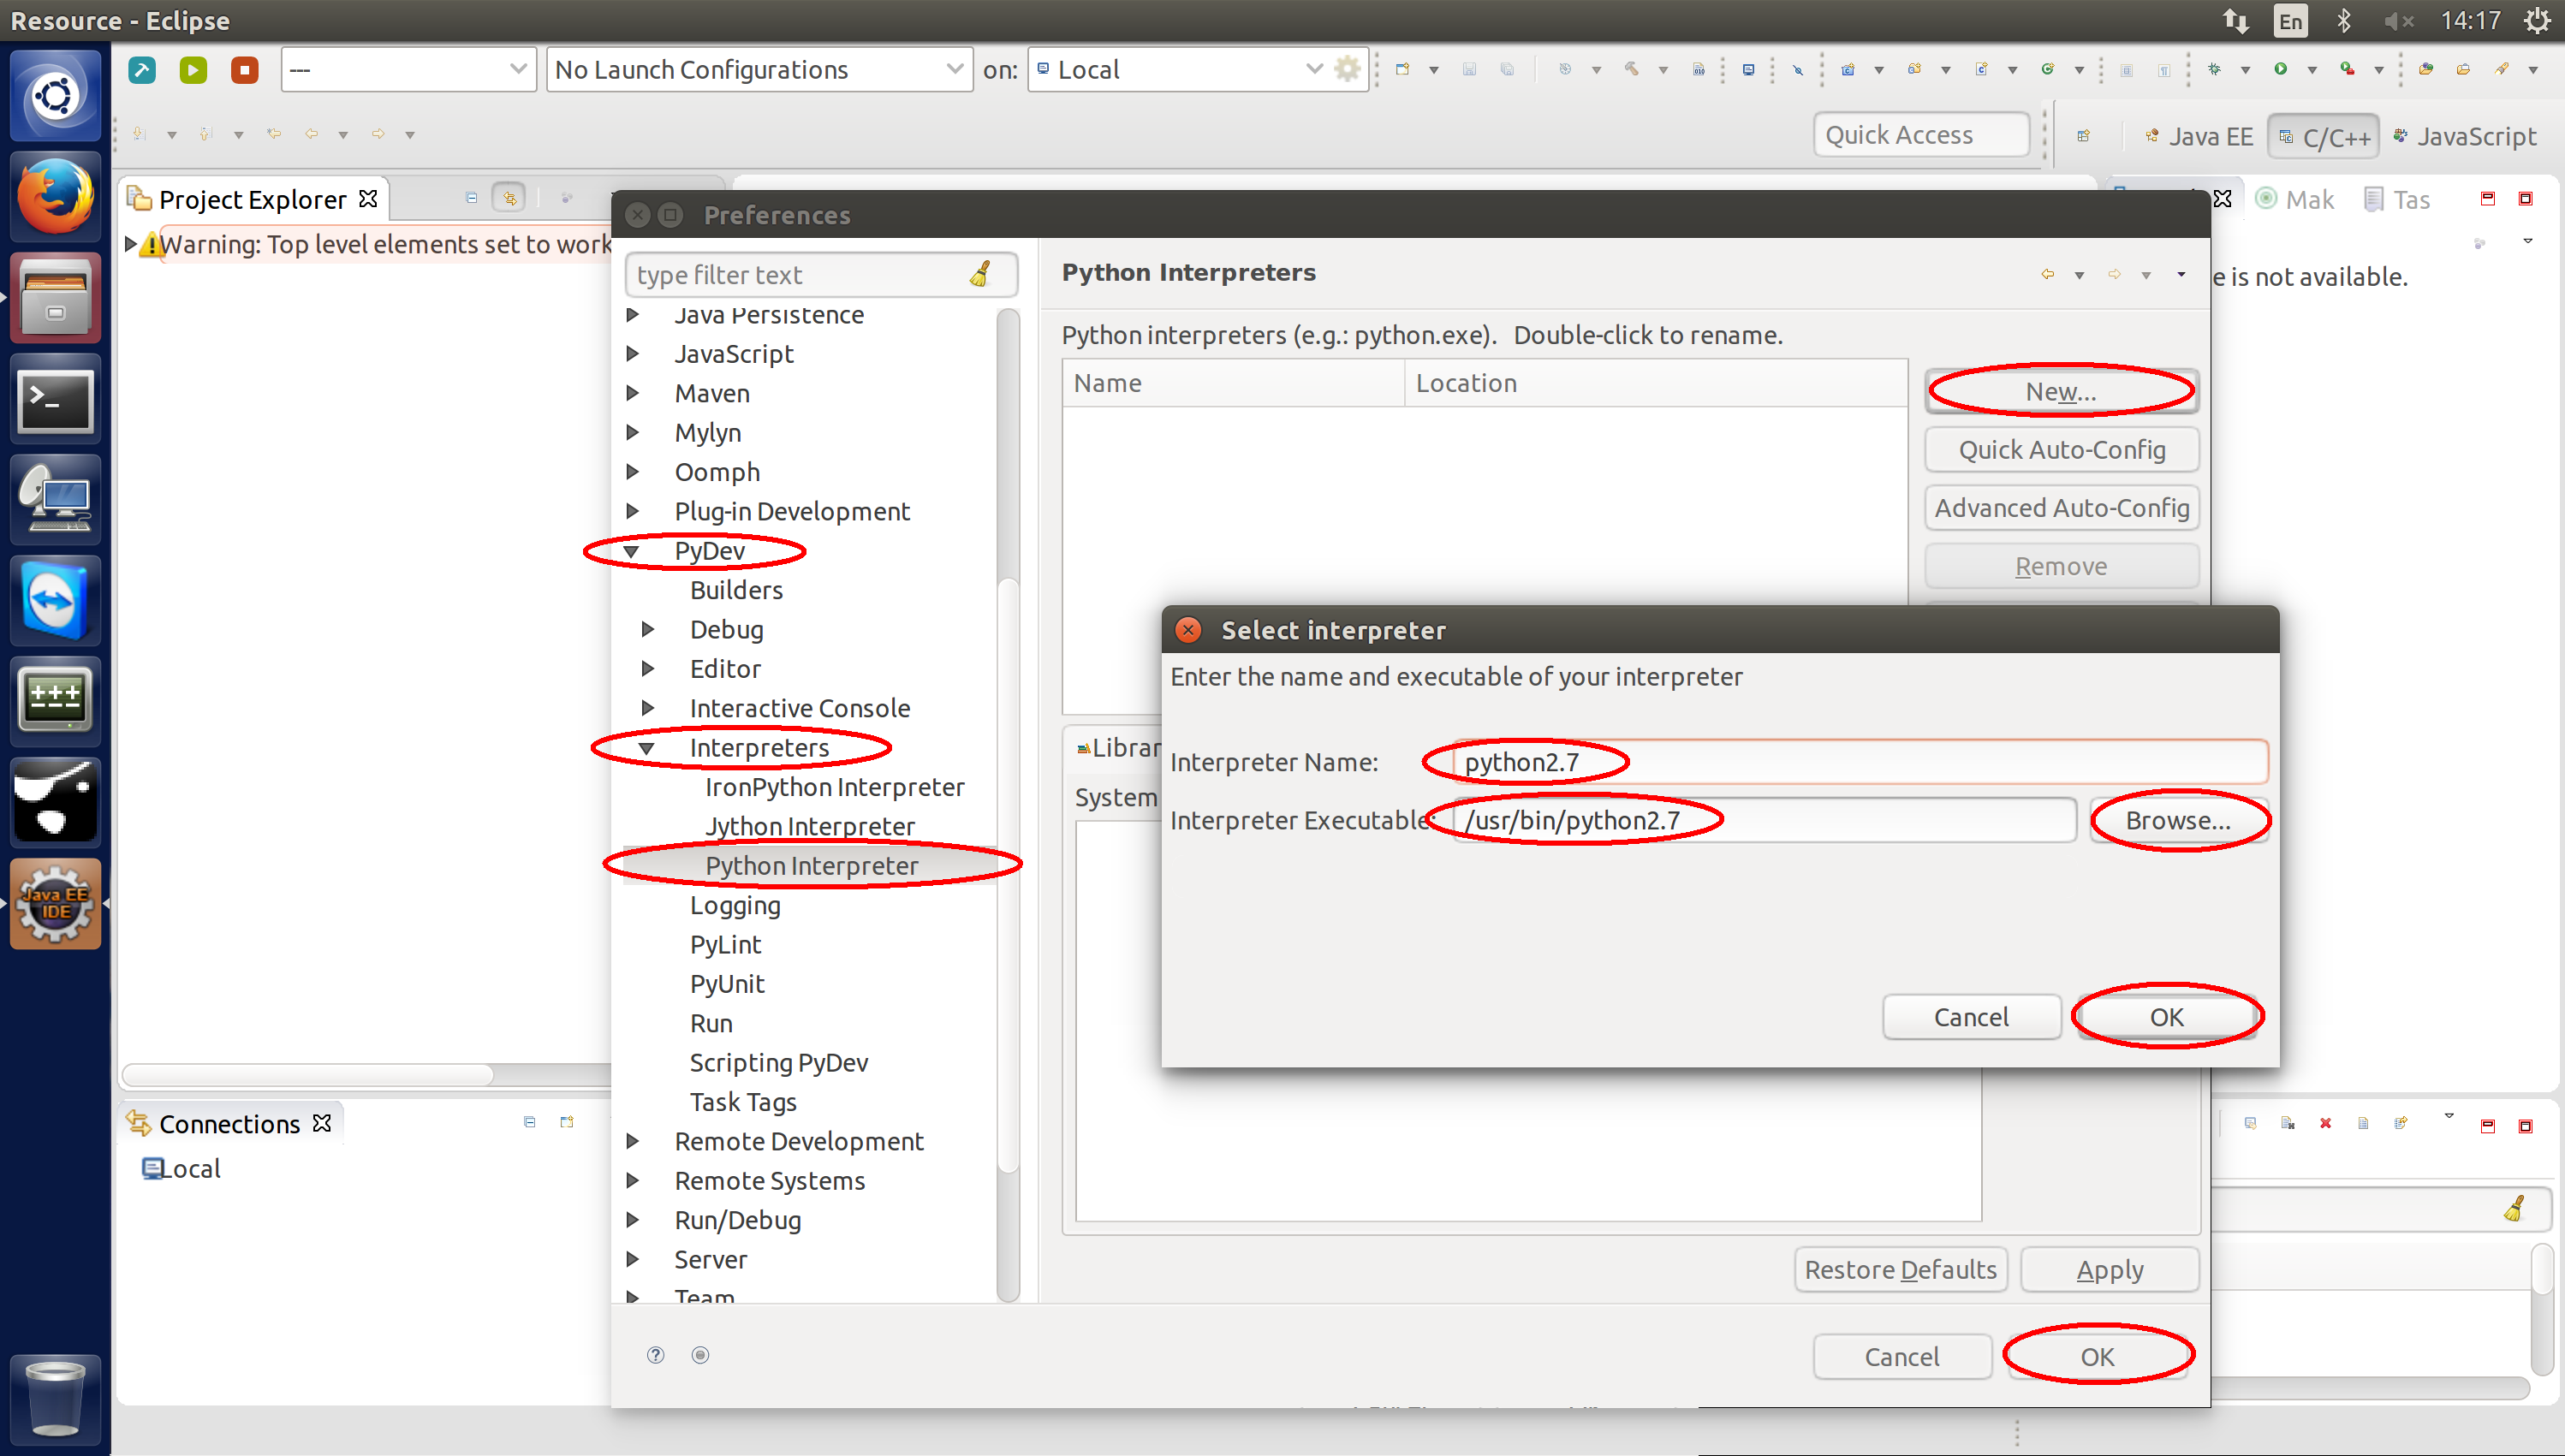Open the sound volume indicator
This screenshot has width=2565, height=1456.
(2399, 20)
